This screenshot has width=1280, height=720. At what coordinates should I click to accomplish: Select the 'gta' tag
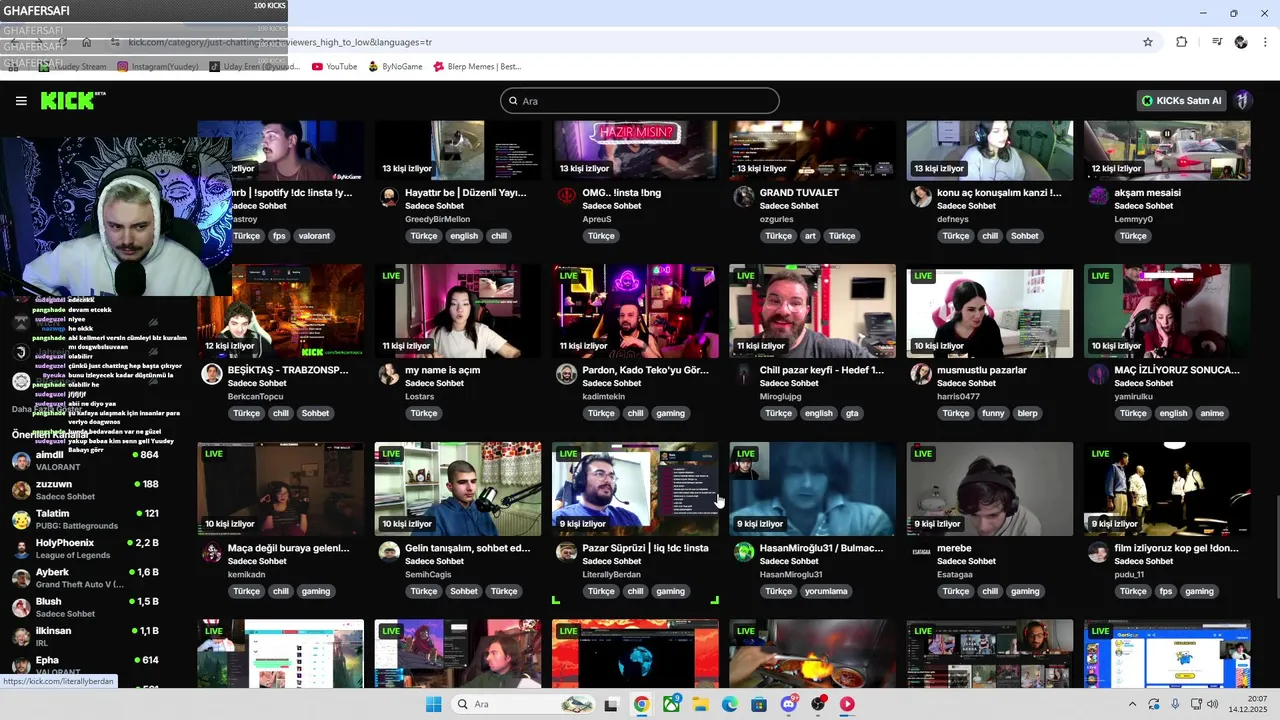click(852, 413)
